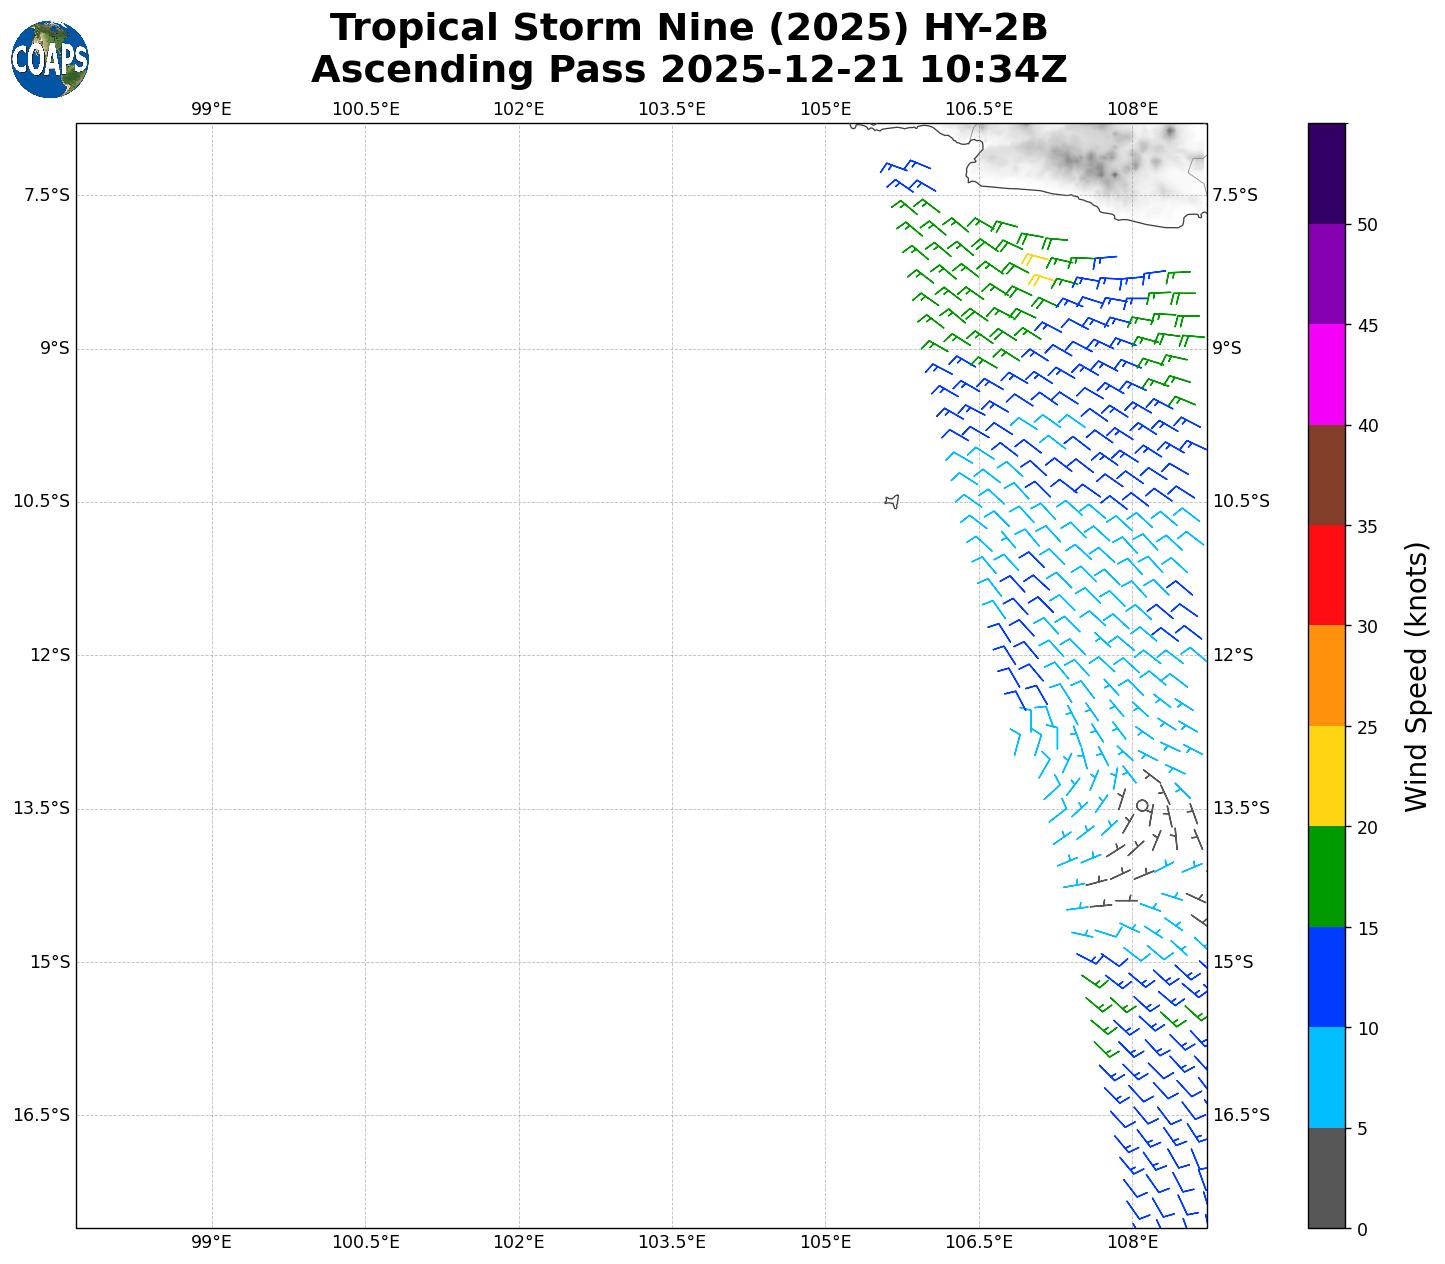Click the COAPS globe logo
The height and width of the screenshot is (1264, 1445).
coord(50,60)
